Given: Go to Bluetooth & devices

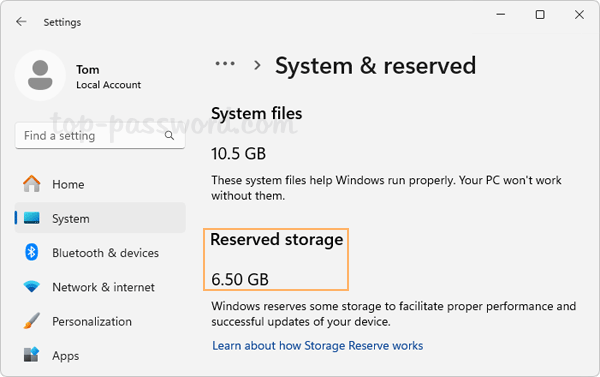Looking at the screenshot, I should (105, 253).
